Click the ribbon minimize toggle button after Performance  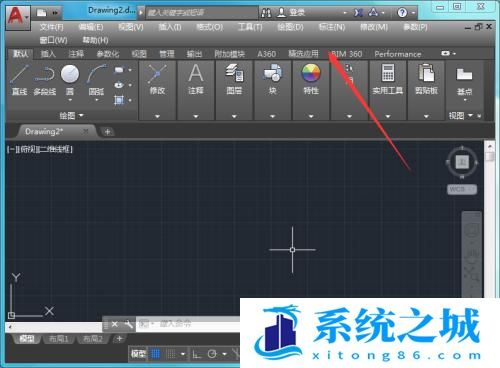445,53
